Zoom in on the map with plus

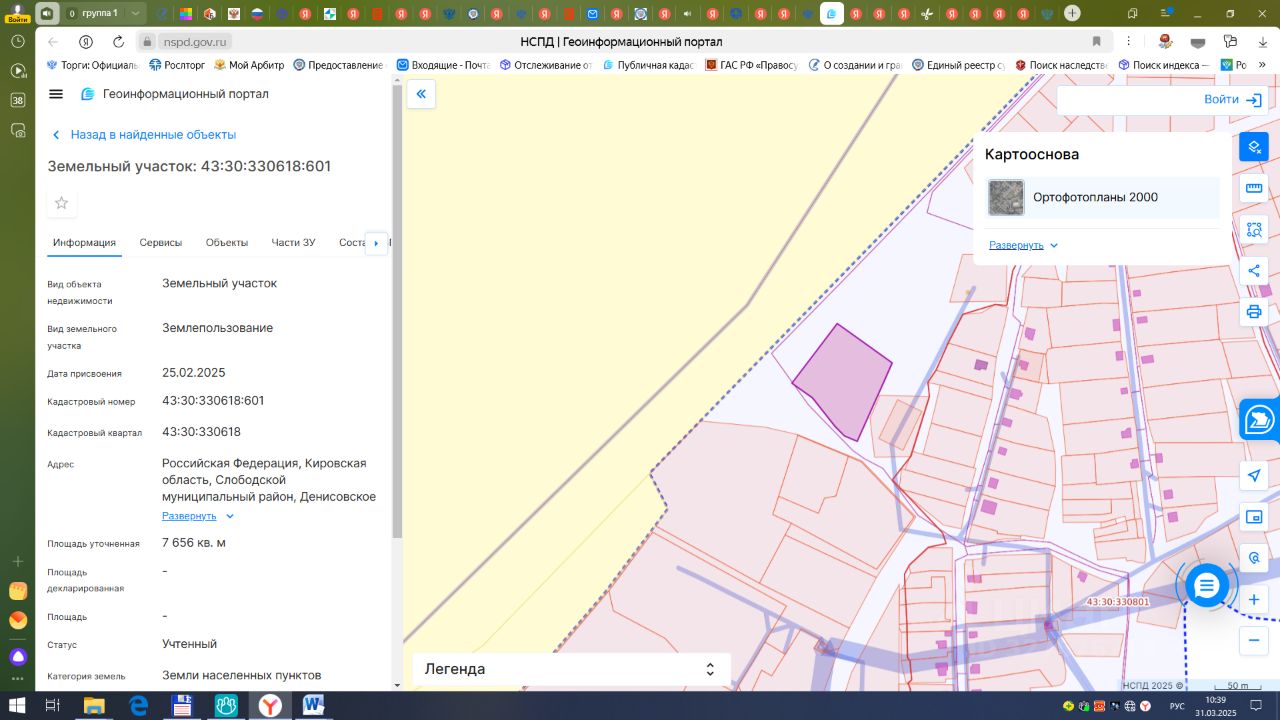pos(1254,599)
